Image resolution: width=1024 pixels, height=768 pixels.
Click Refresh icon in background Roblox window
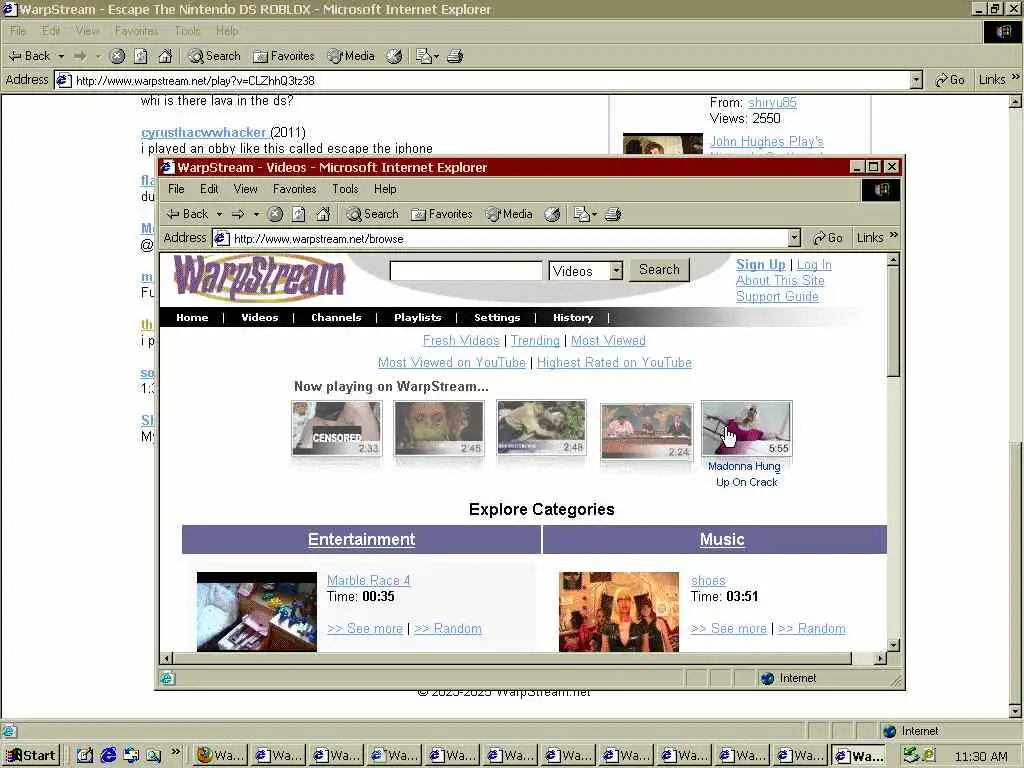(x=141, y=56)
